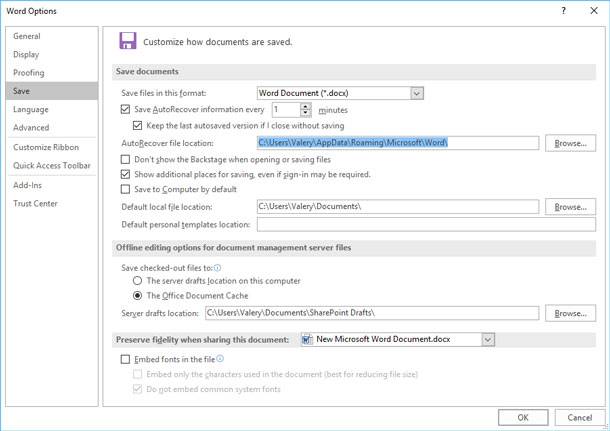Enable Embed fonts in the file checkbox
The height and width of the screenshot is (431, 610).
pos(125,359)
